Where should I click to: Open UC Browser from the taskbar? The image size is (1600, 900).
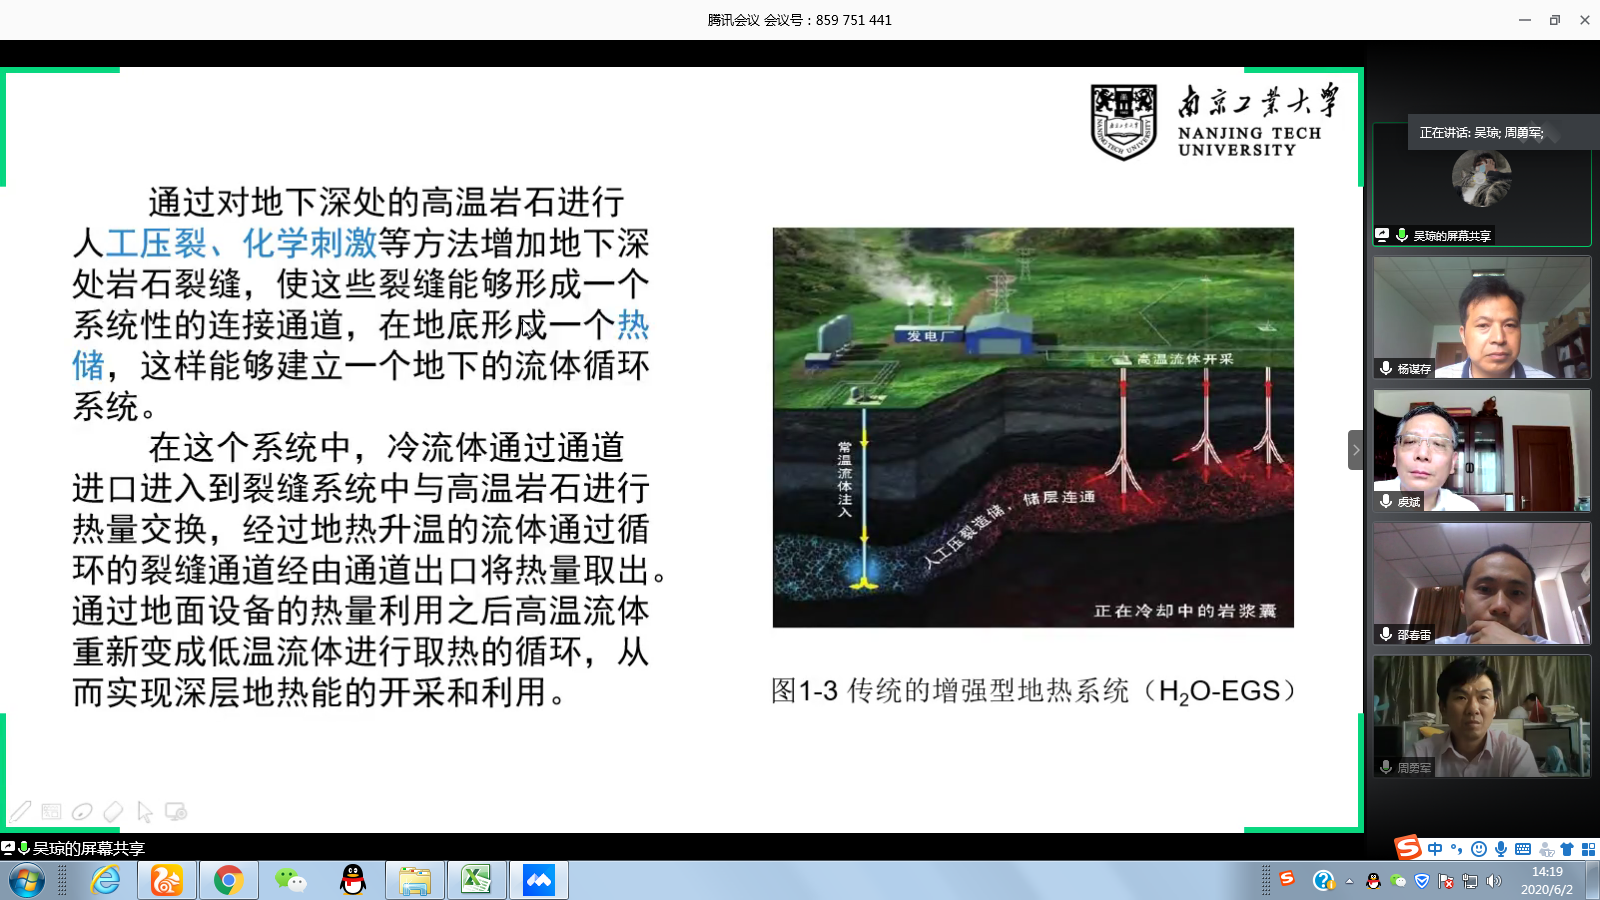tap(167, 880)
